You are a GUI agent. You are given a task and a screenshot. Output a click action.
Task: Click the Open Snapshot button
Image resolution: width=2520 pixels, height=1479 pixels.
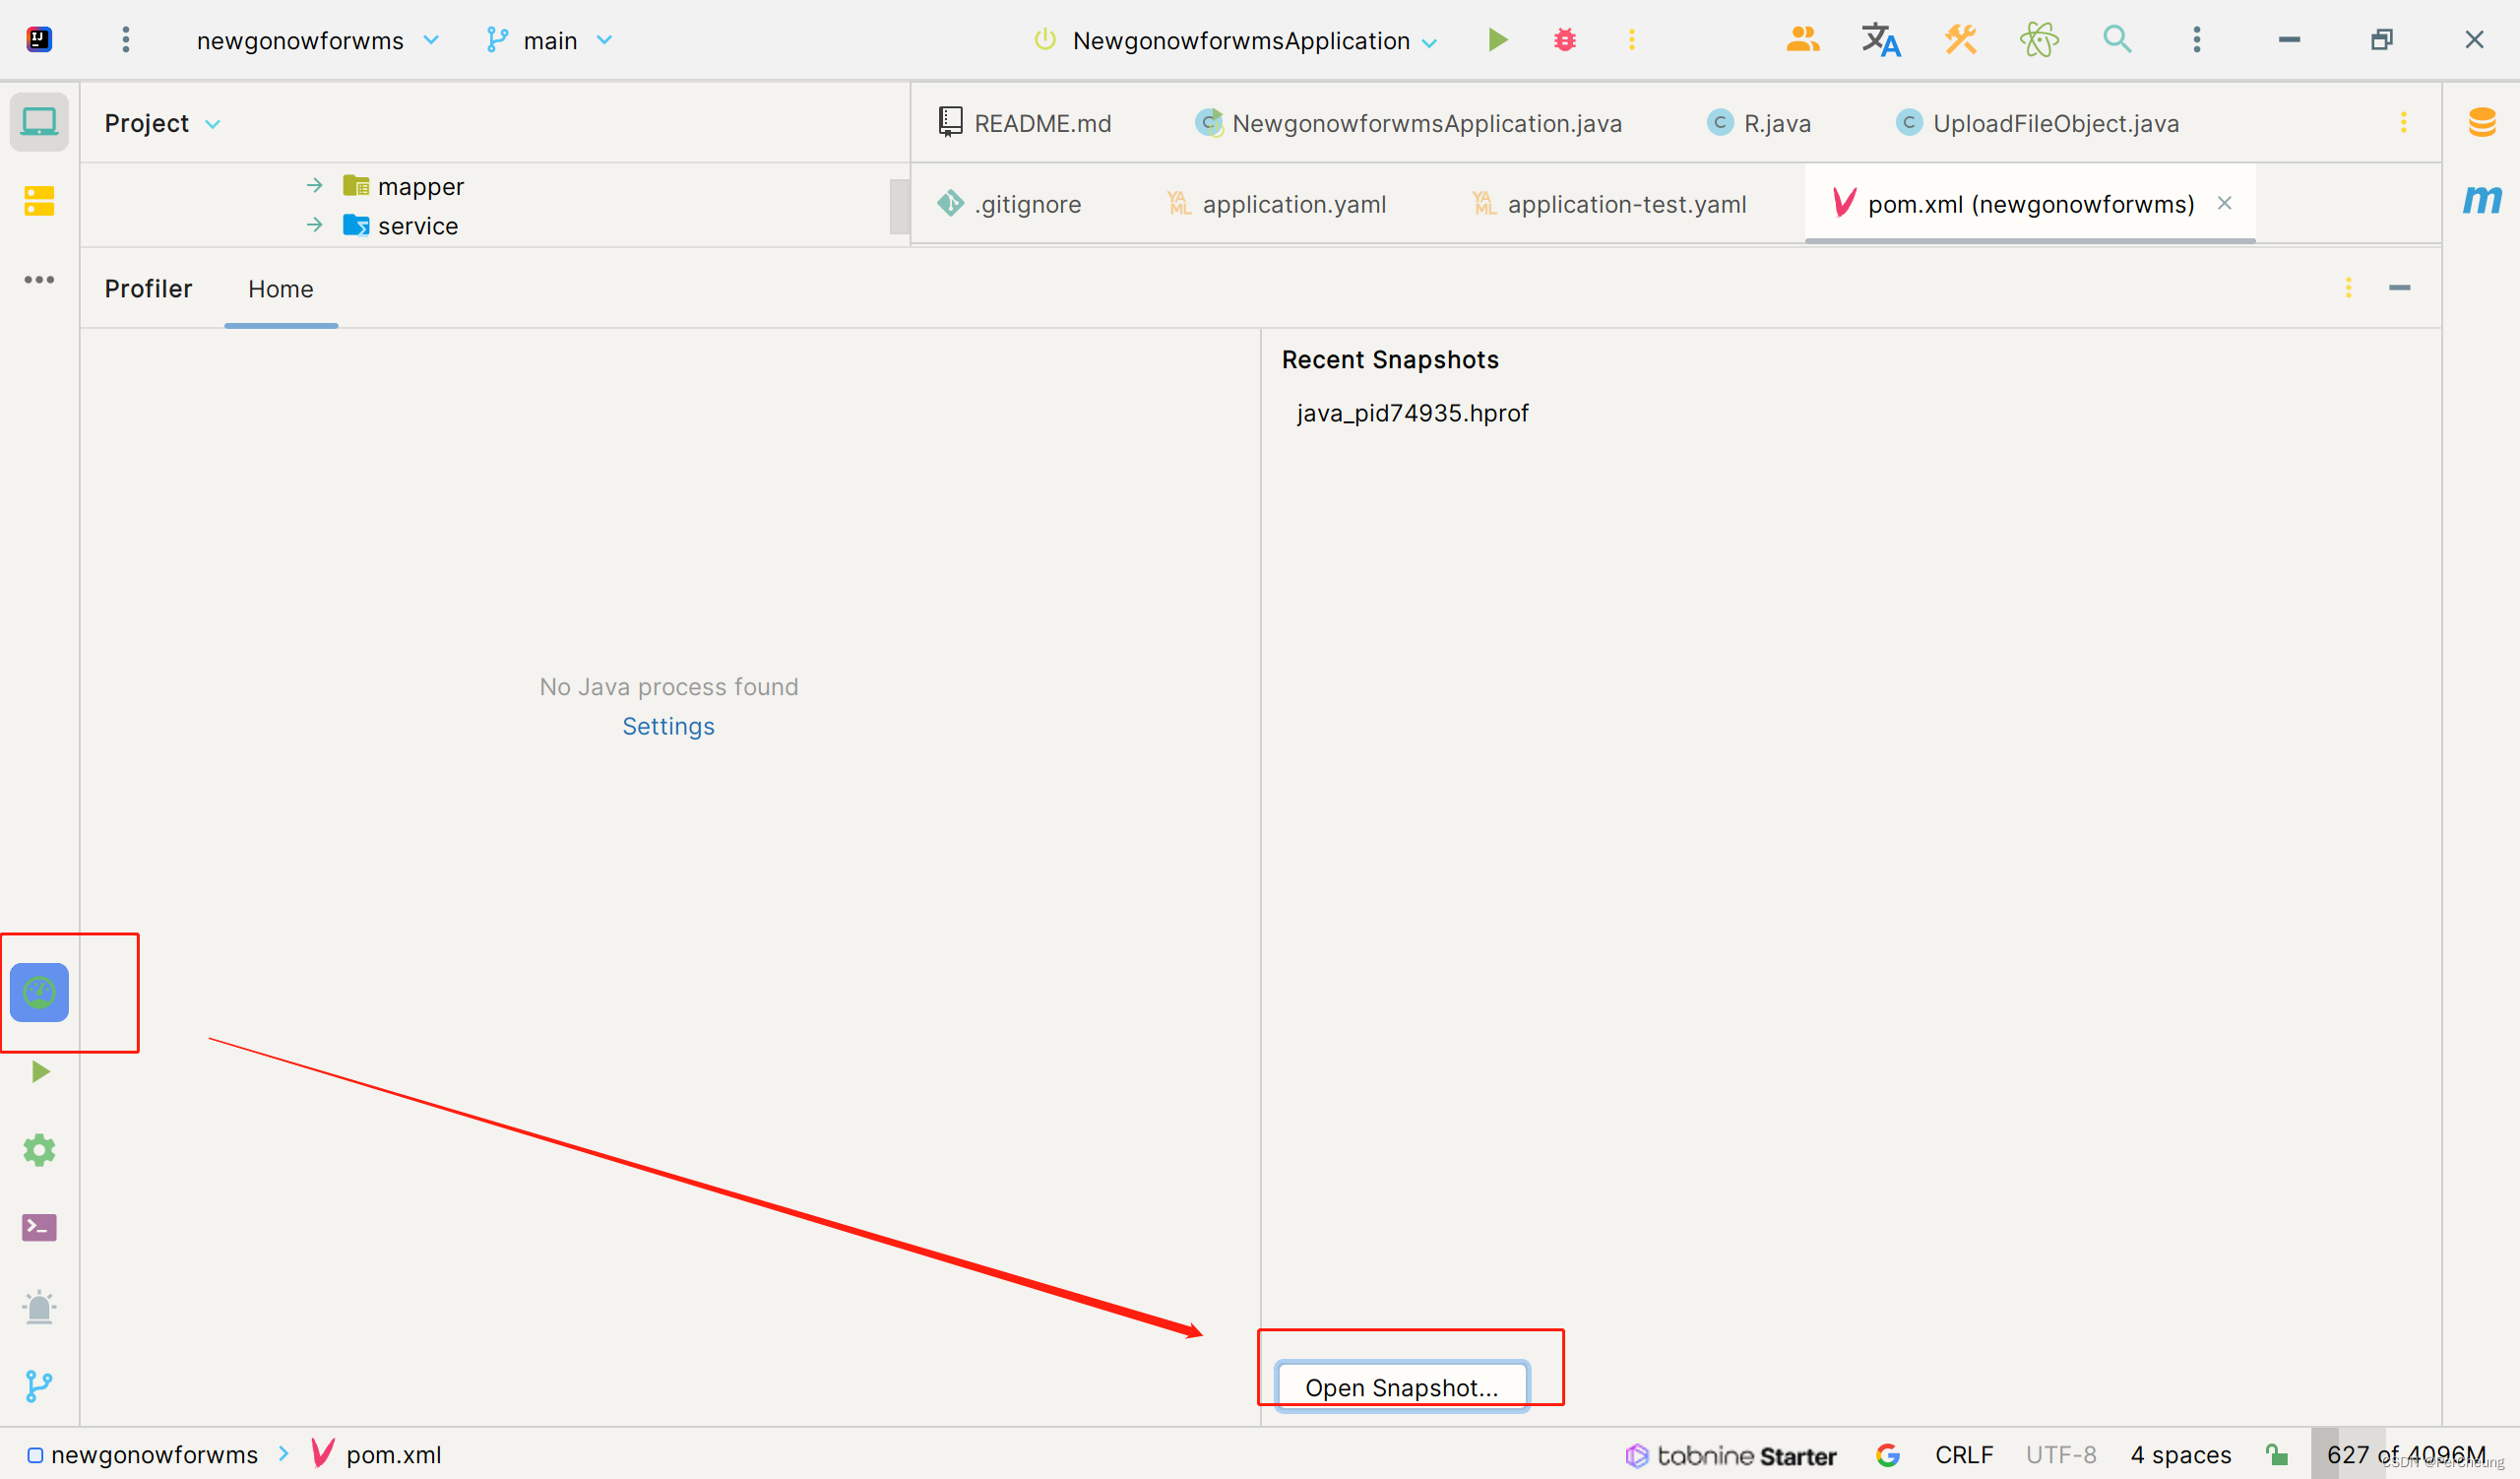tap(1401, 1387)
